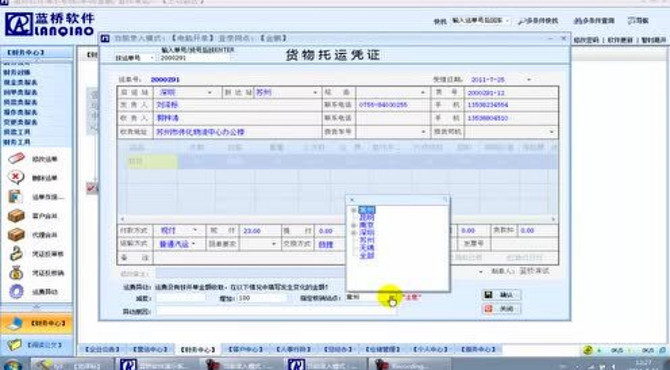Expand the 南京 node in tree popup

[x=354, y=225]
